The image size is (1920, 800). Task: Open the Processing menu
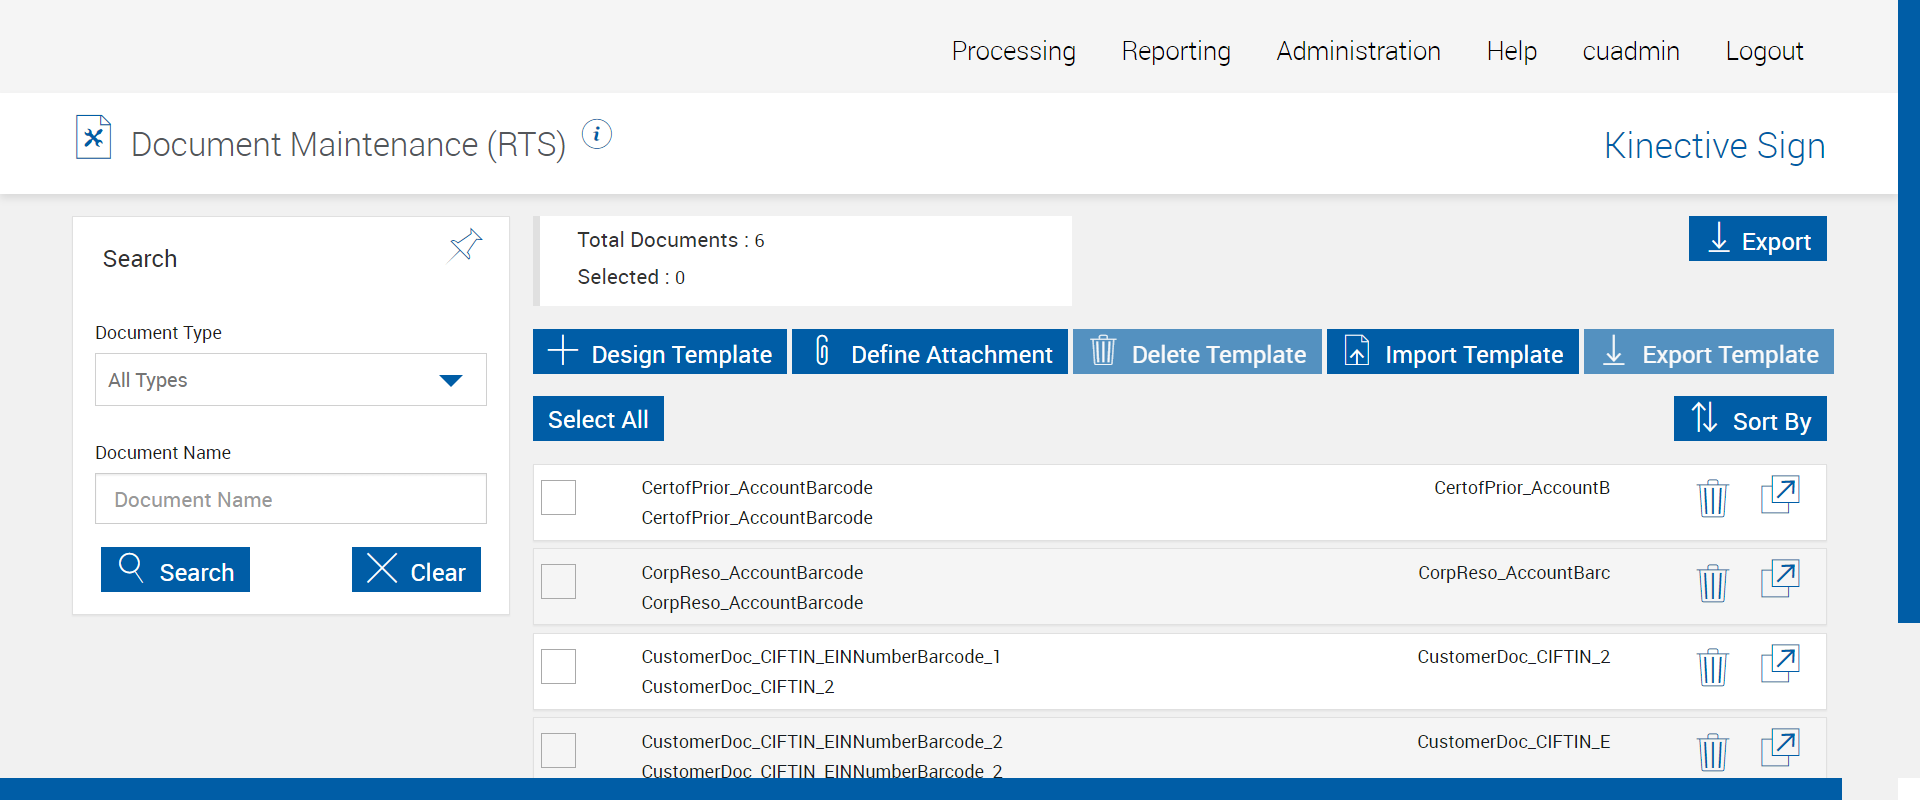1013,51
